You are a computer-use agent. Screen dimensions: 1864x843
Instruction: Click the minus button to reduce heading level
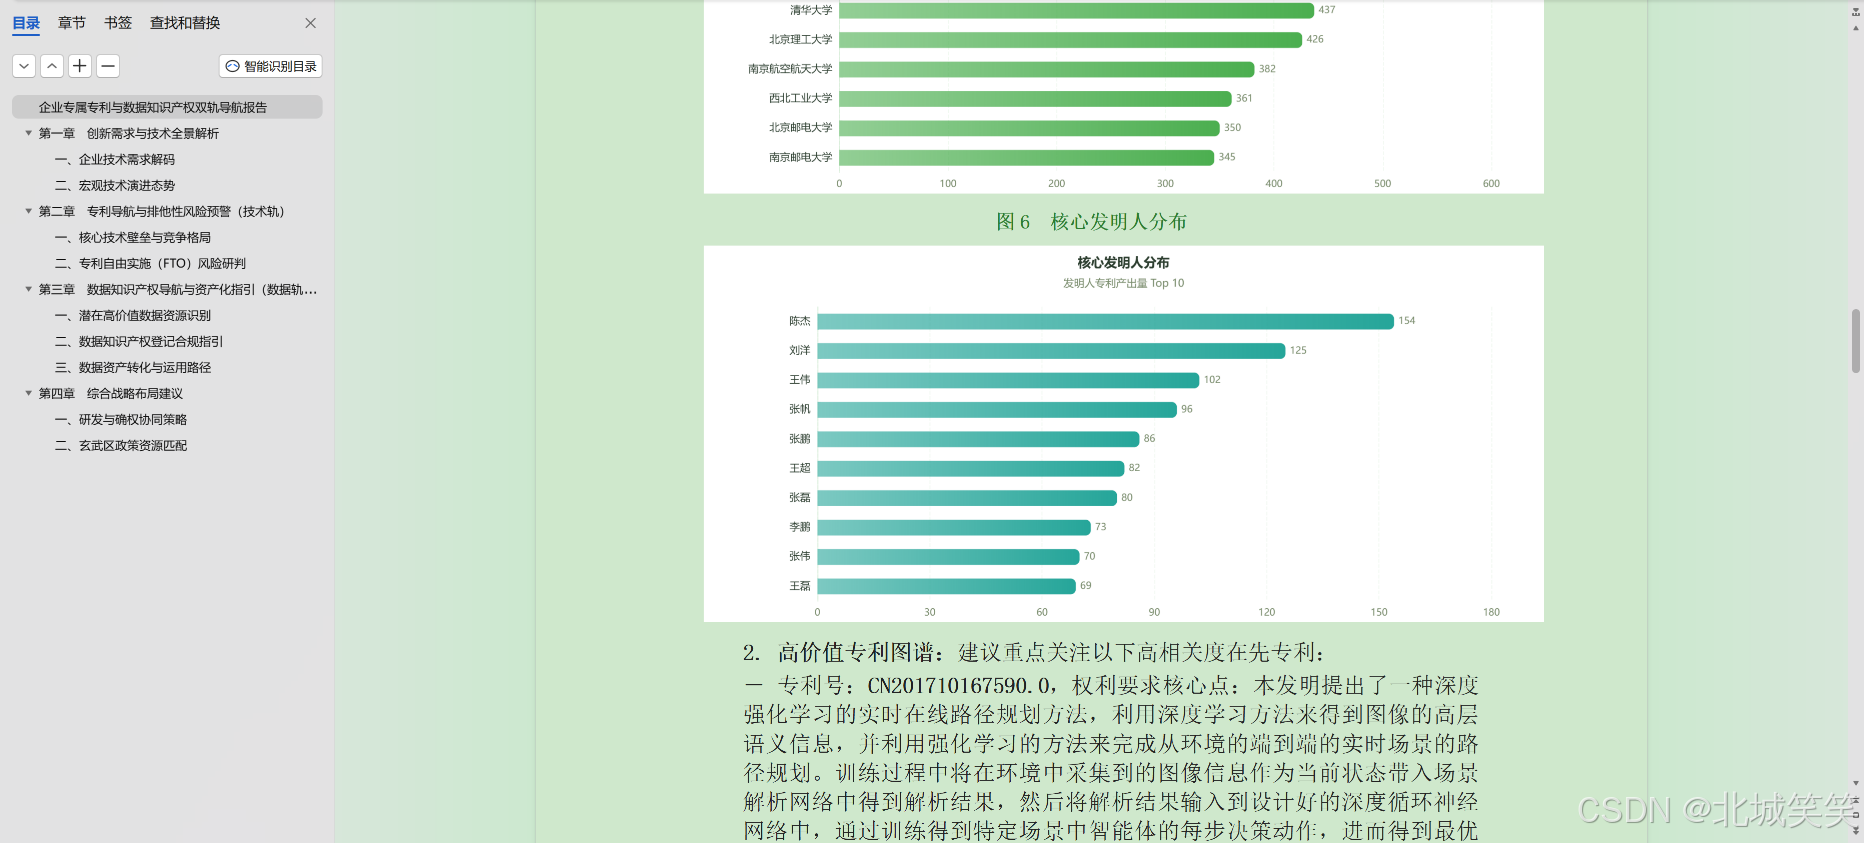pyautogui.click(x=108, y=66)
